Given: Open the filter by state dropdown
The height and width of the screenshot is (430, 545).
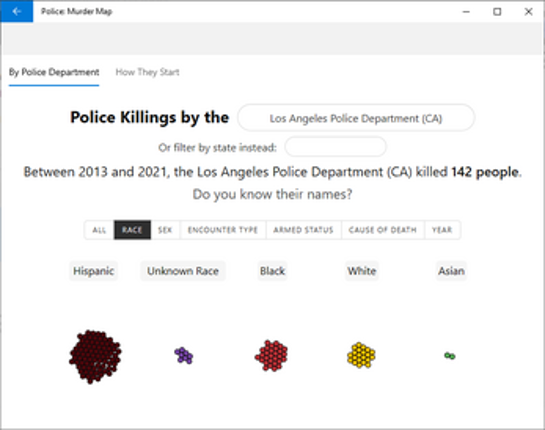Looking at the screenshot, I should pos(335,147).
